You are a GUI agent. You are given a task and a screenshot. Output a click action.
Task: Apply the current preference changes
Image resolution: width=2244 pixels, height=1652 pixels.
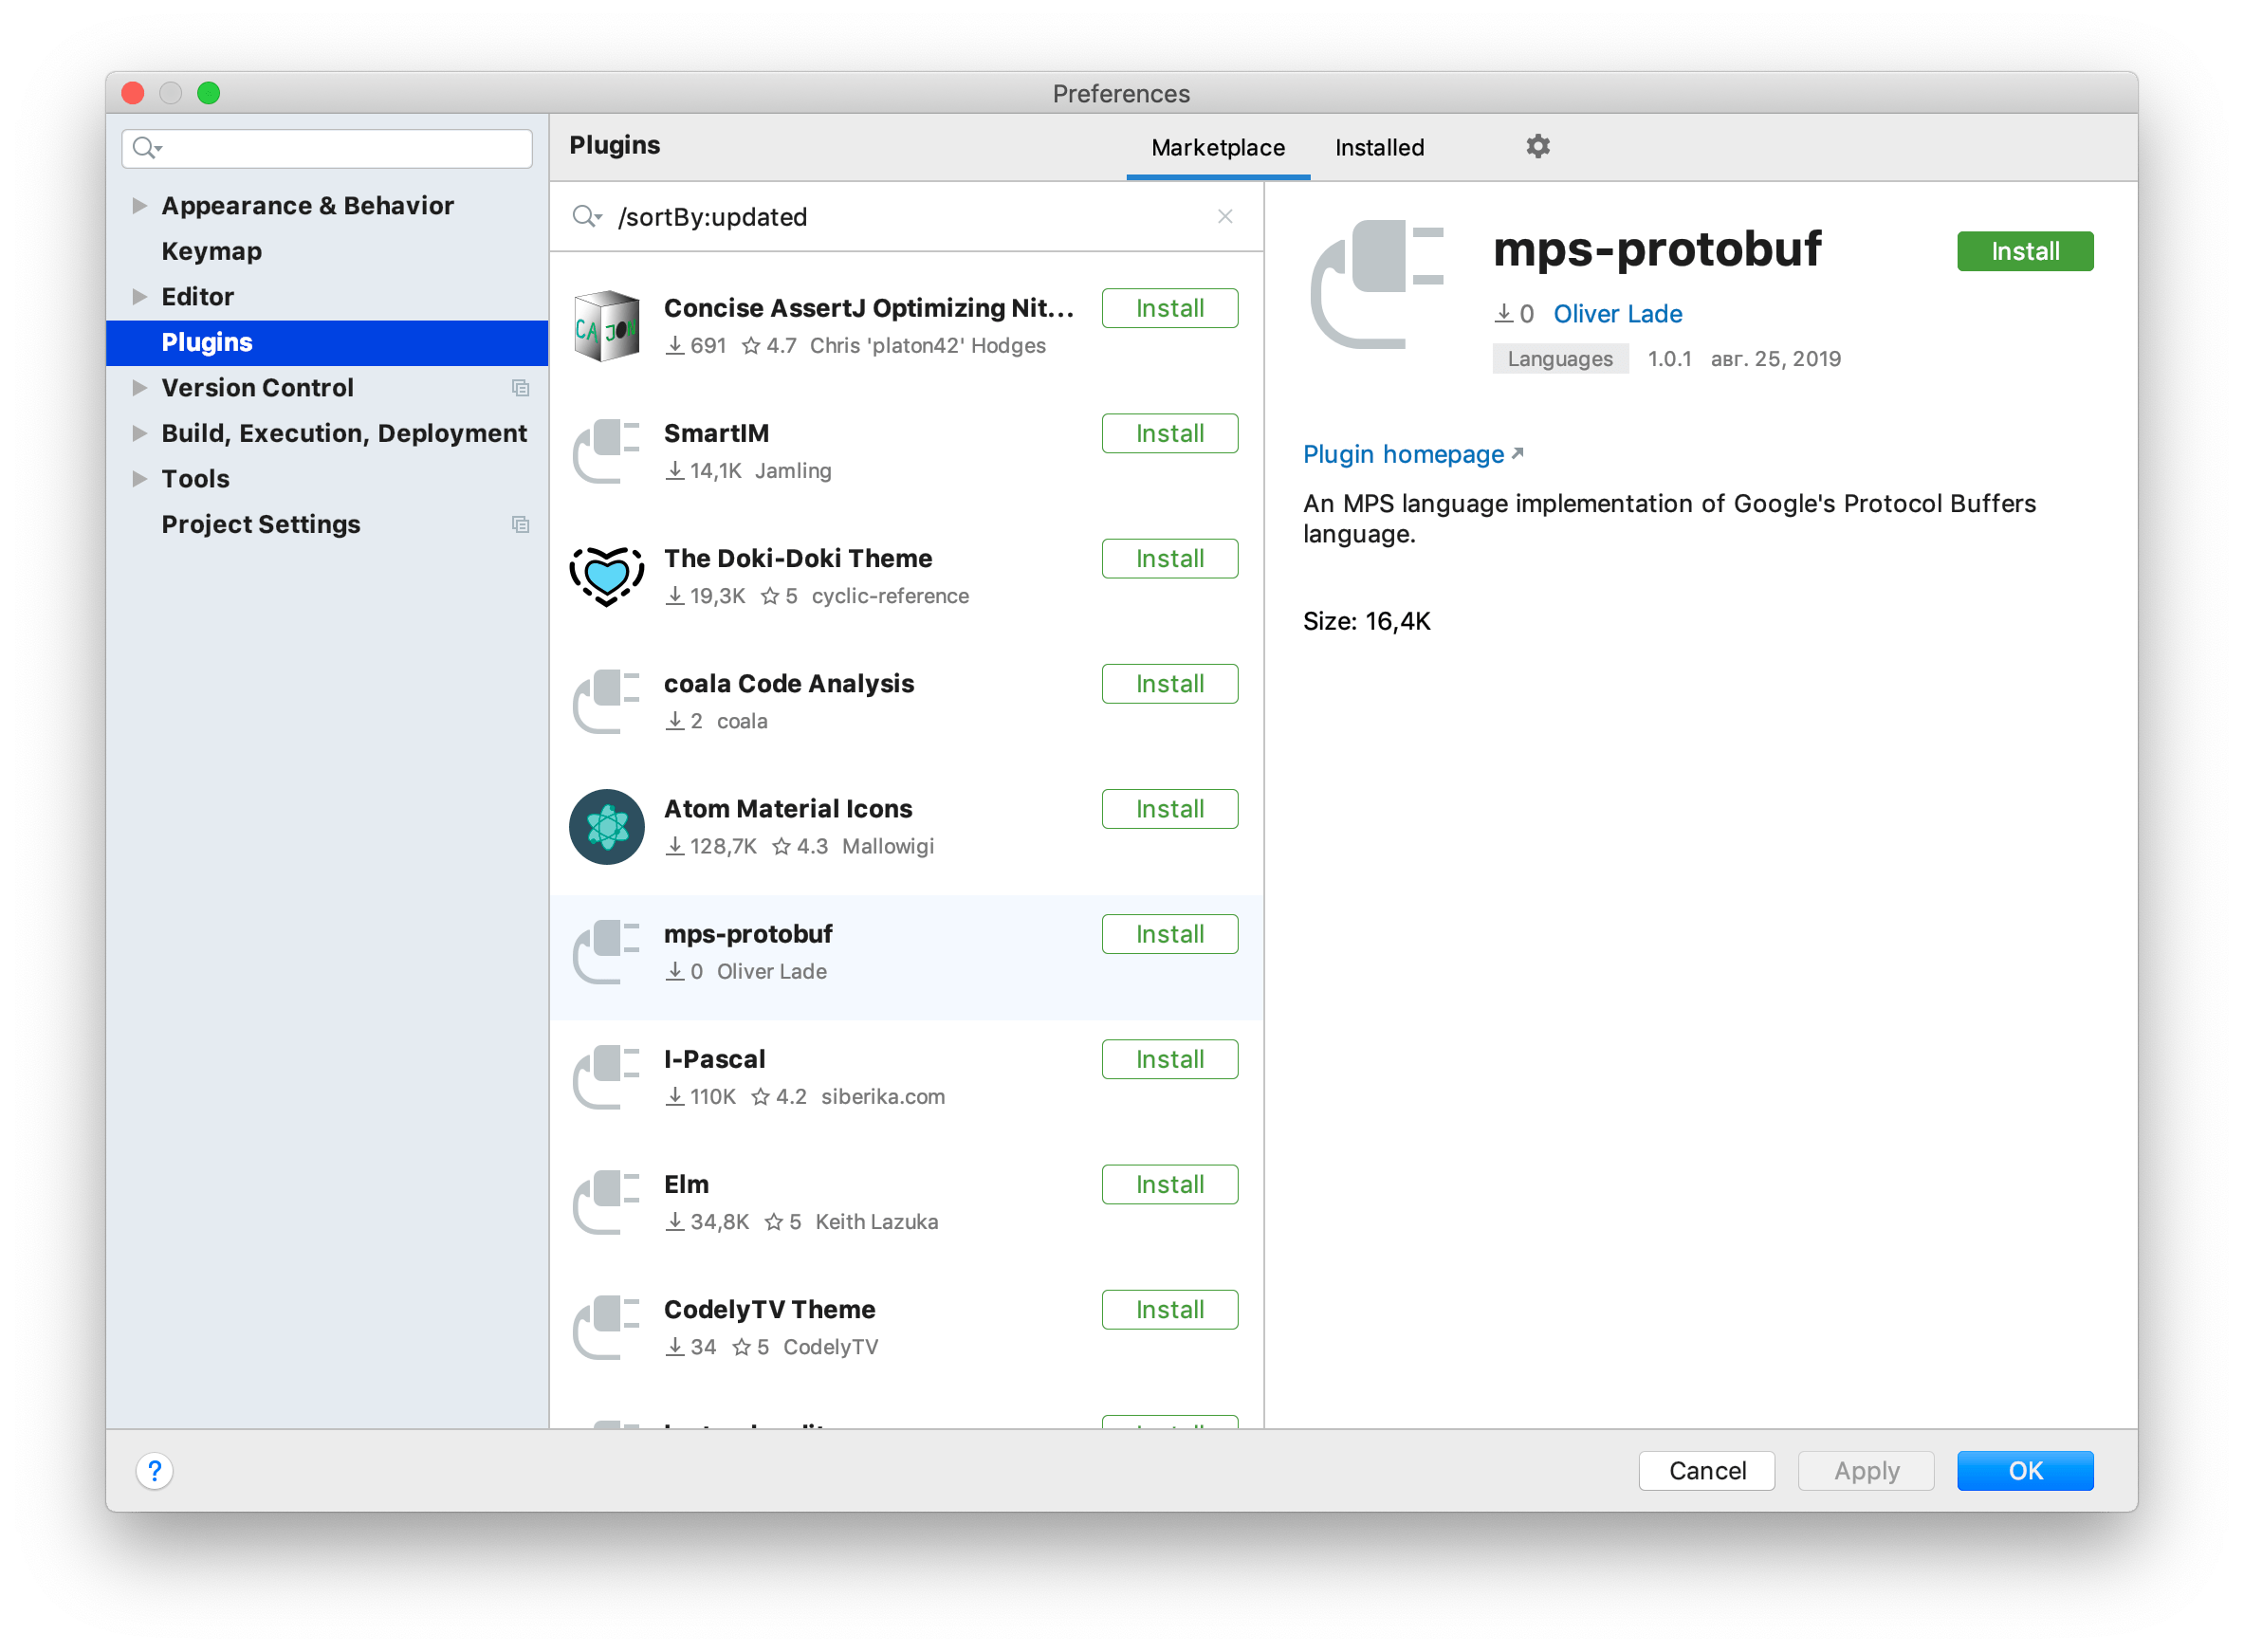1865,1470
